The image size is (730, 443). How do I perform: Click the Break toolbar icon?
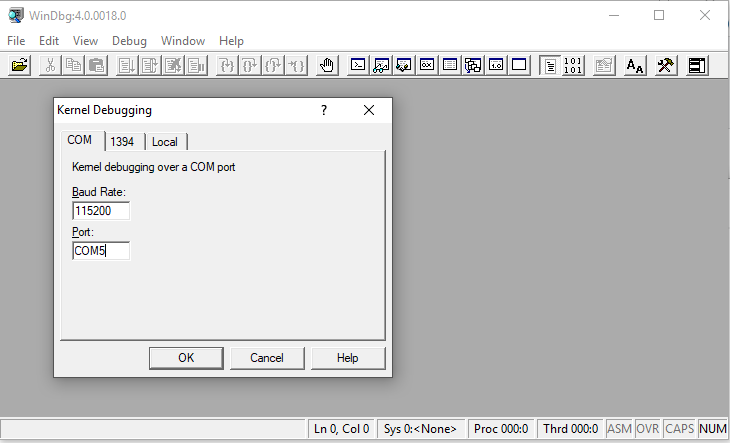(x=196, y=65)
